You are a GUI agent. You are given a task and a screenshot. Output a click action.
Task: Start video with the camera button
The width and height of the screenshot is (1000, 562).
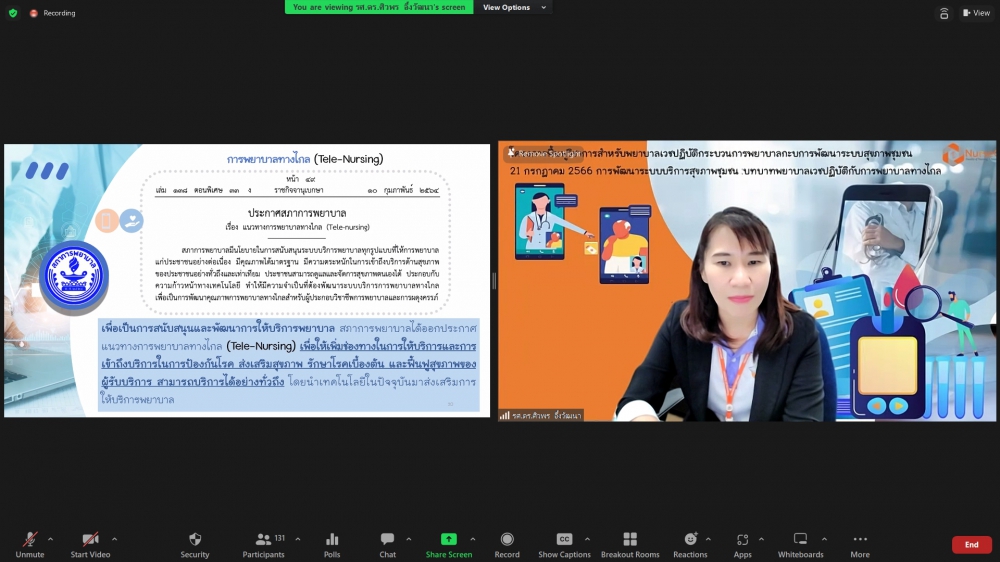(x=90, y=540)
